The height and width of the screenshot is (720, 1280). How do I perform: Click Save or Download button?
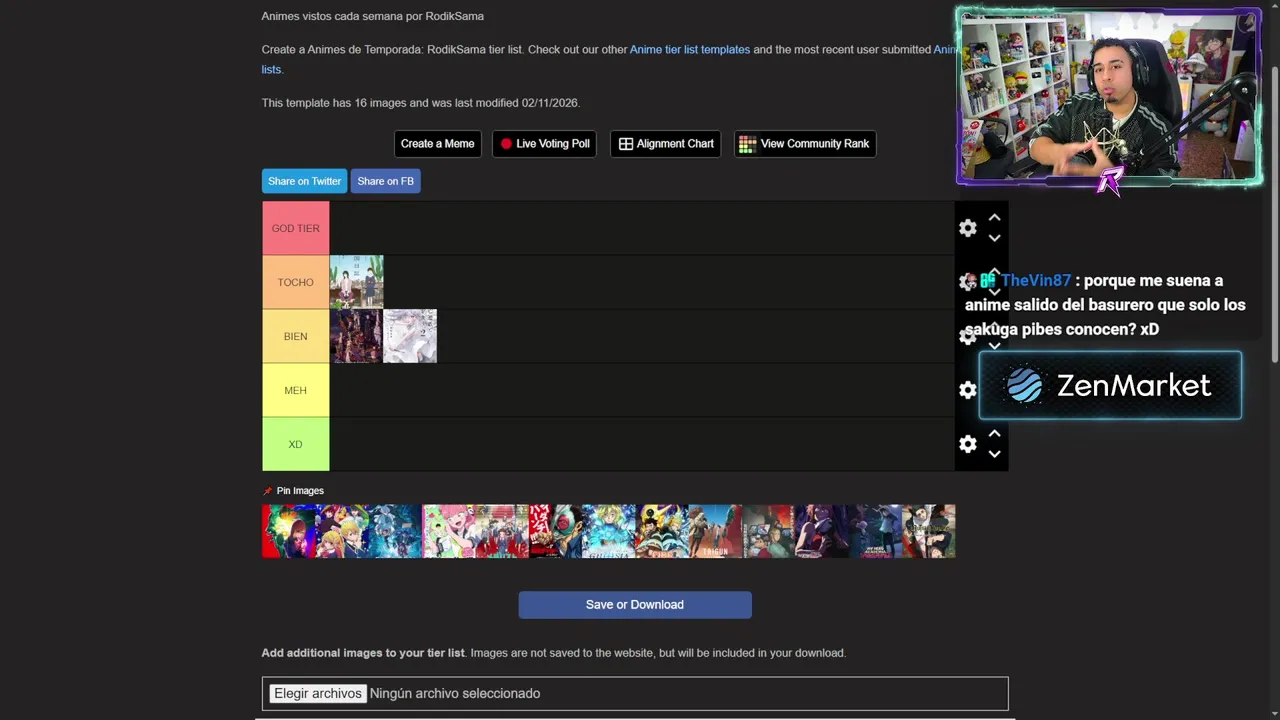point(635,605)
